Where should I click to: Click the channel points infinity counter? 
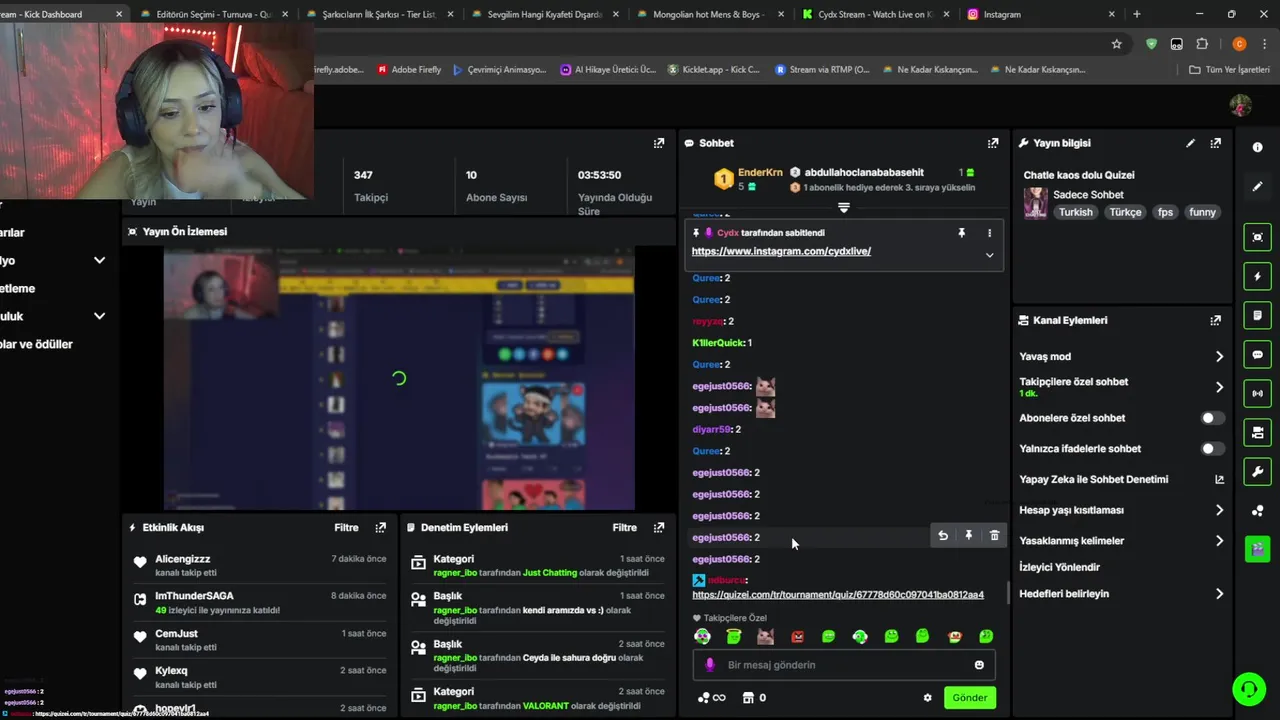pos(711,698)
